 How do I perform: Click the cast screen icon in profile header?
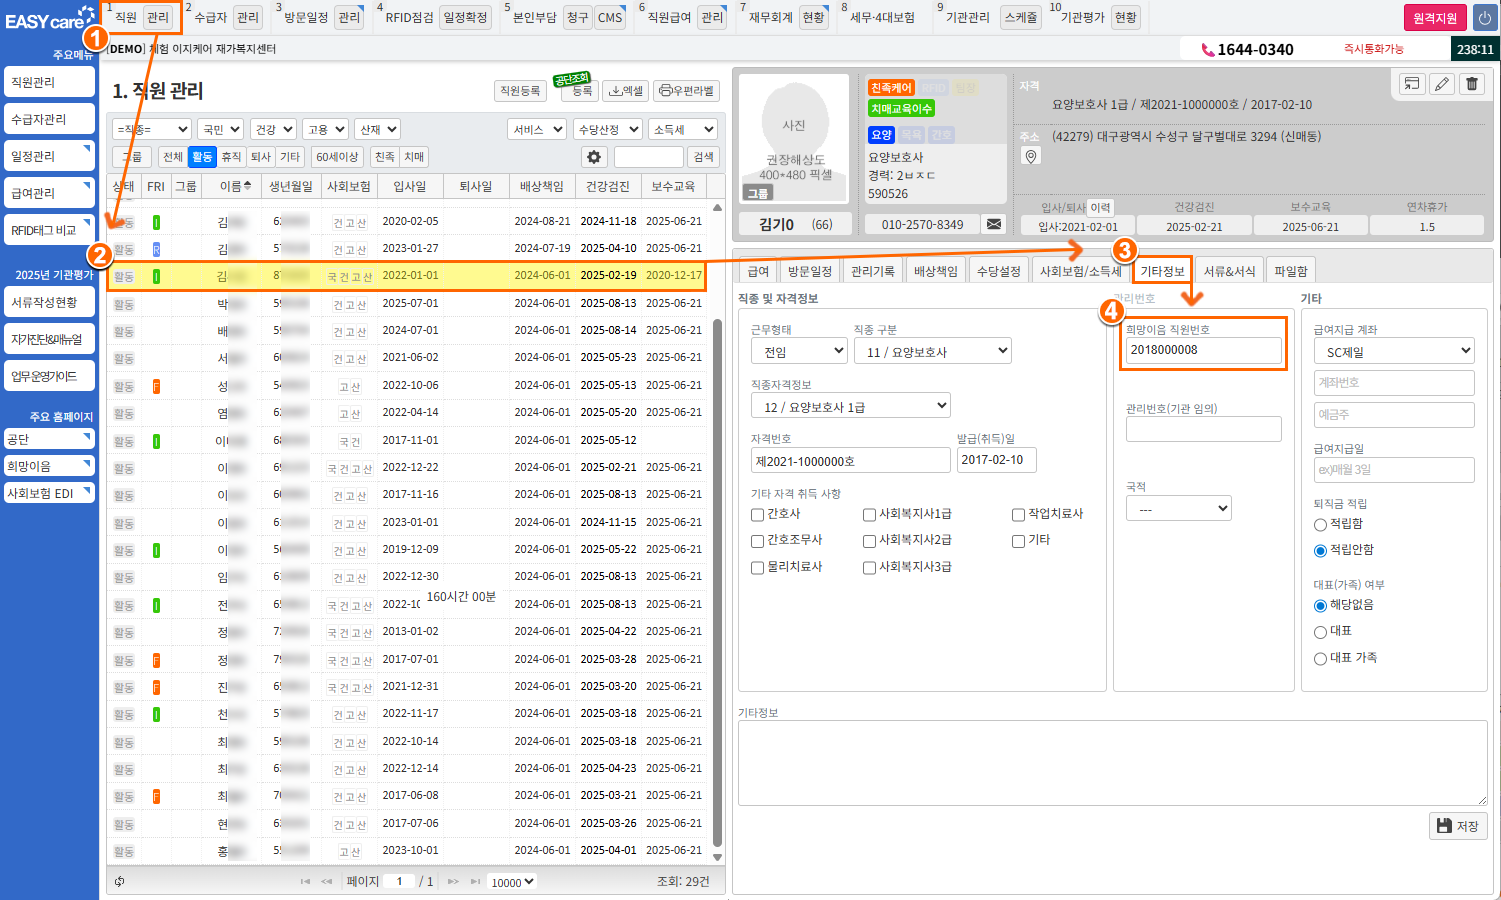(x=1412, y=84)
